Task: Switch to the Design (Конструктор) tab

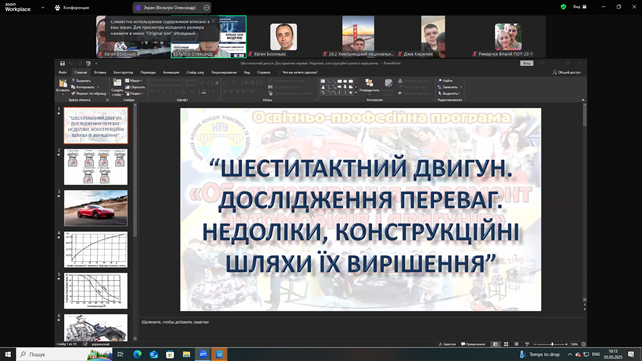Action: pyautogui.click(x=123, y=72)
